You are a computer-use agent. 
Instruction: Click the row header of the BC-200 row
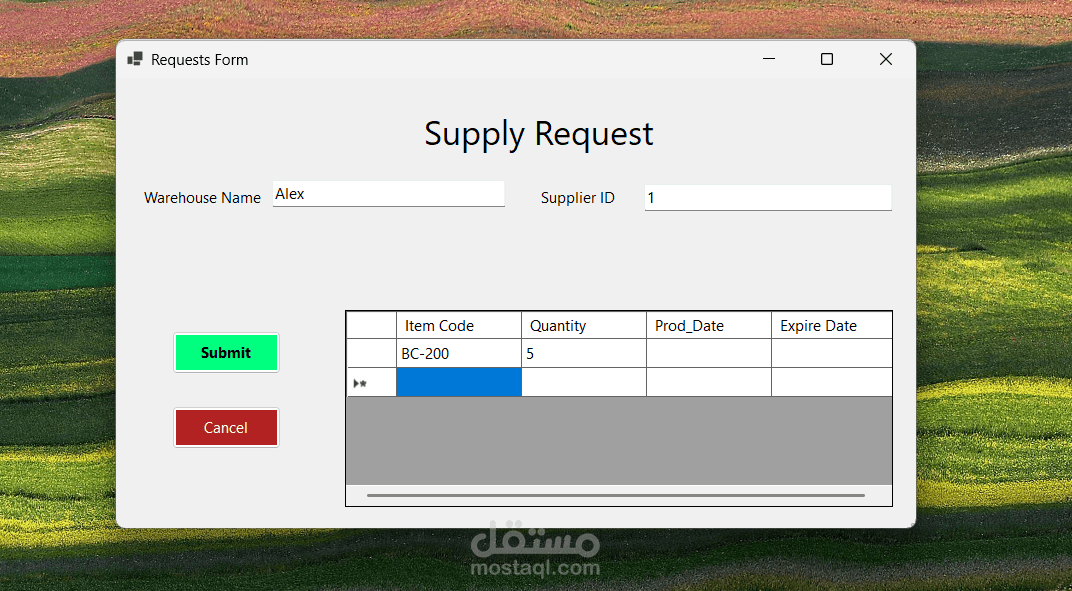pos(371,354)
